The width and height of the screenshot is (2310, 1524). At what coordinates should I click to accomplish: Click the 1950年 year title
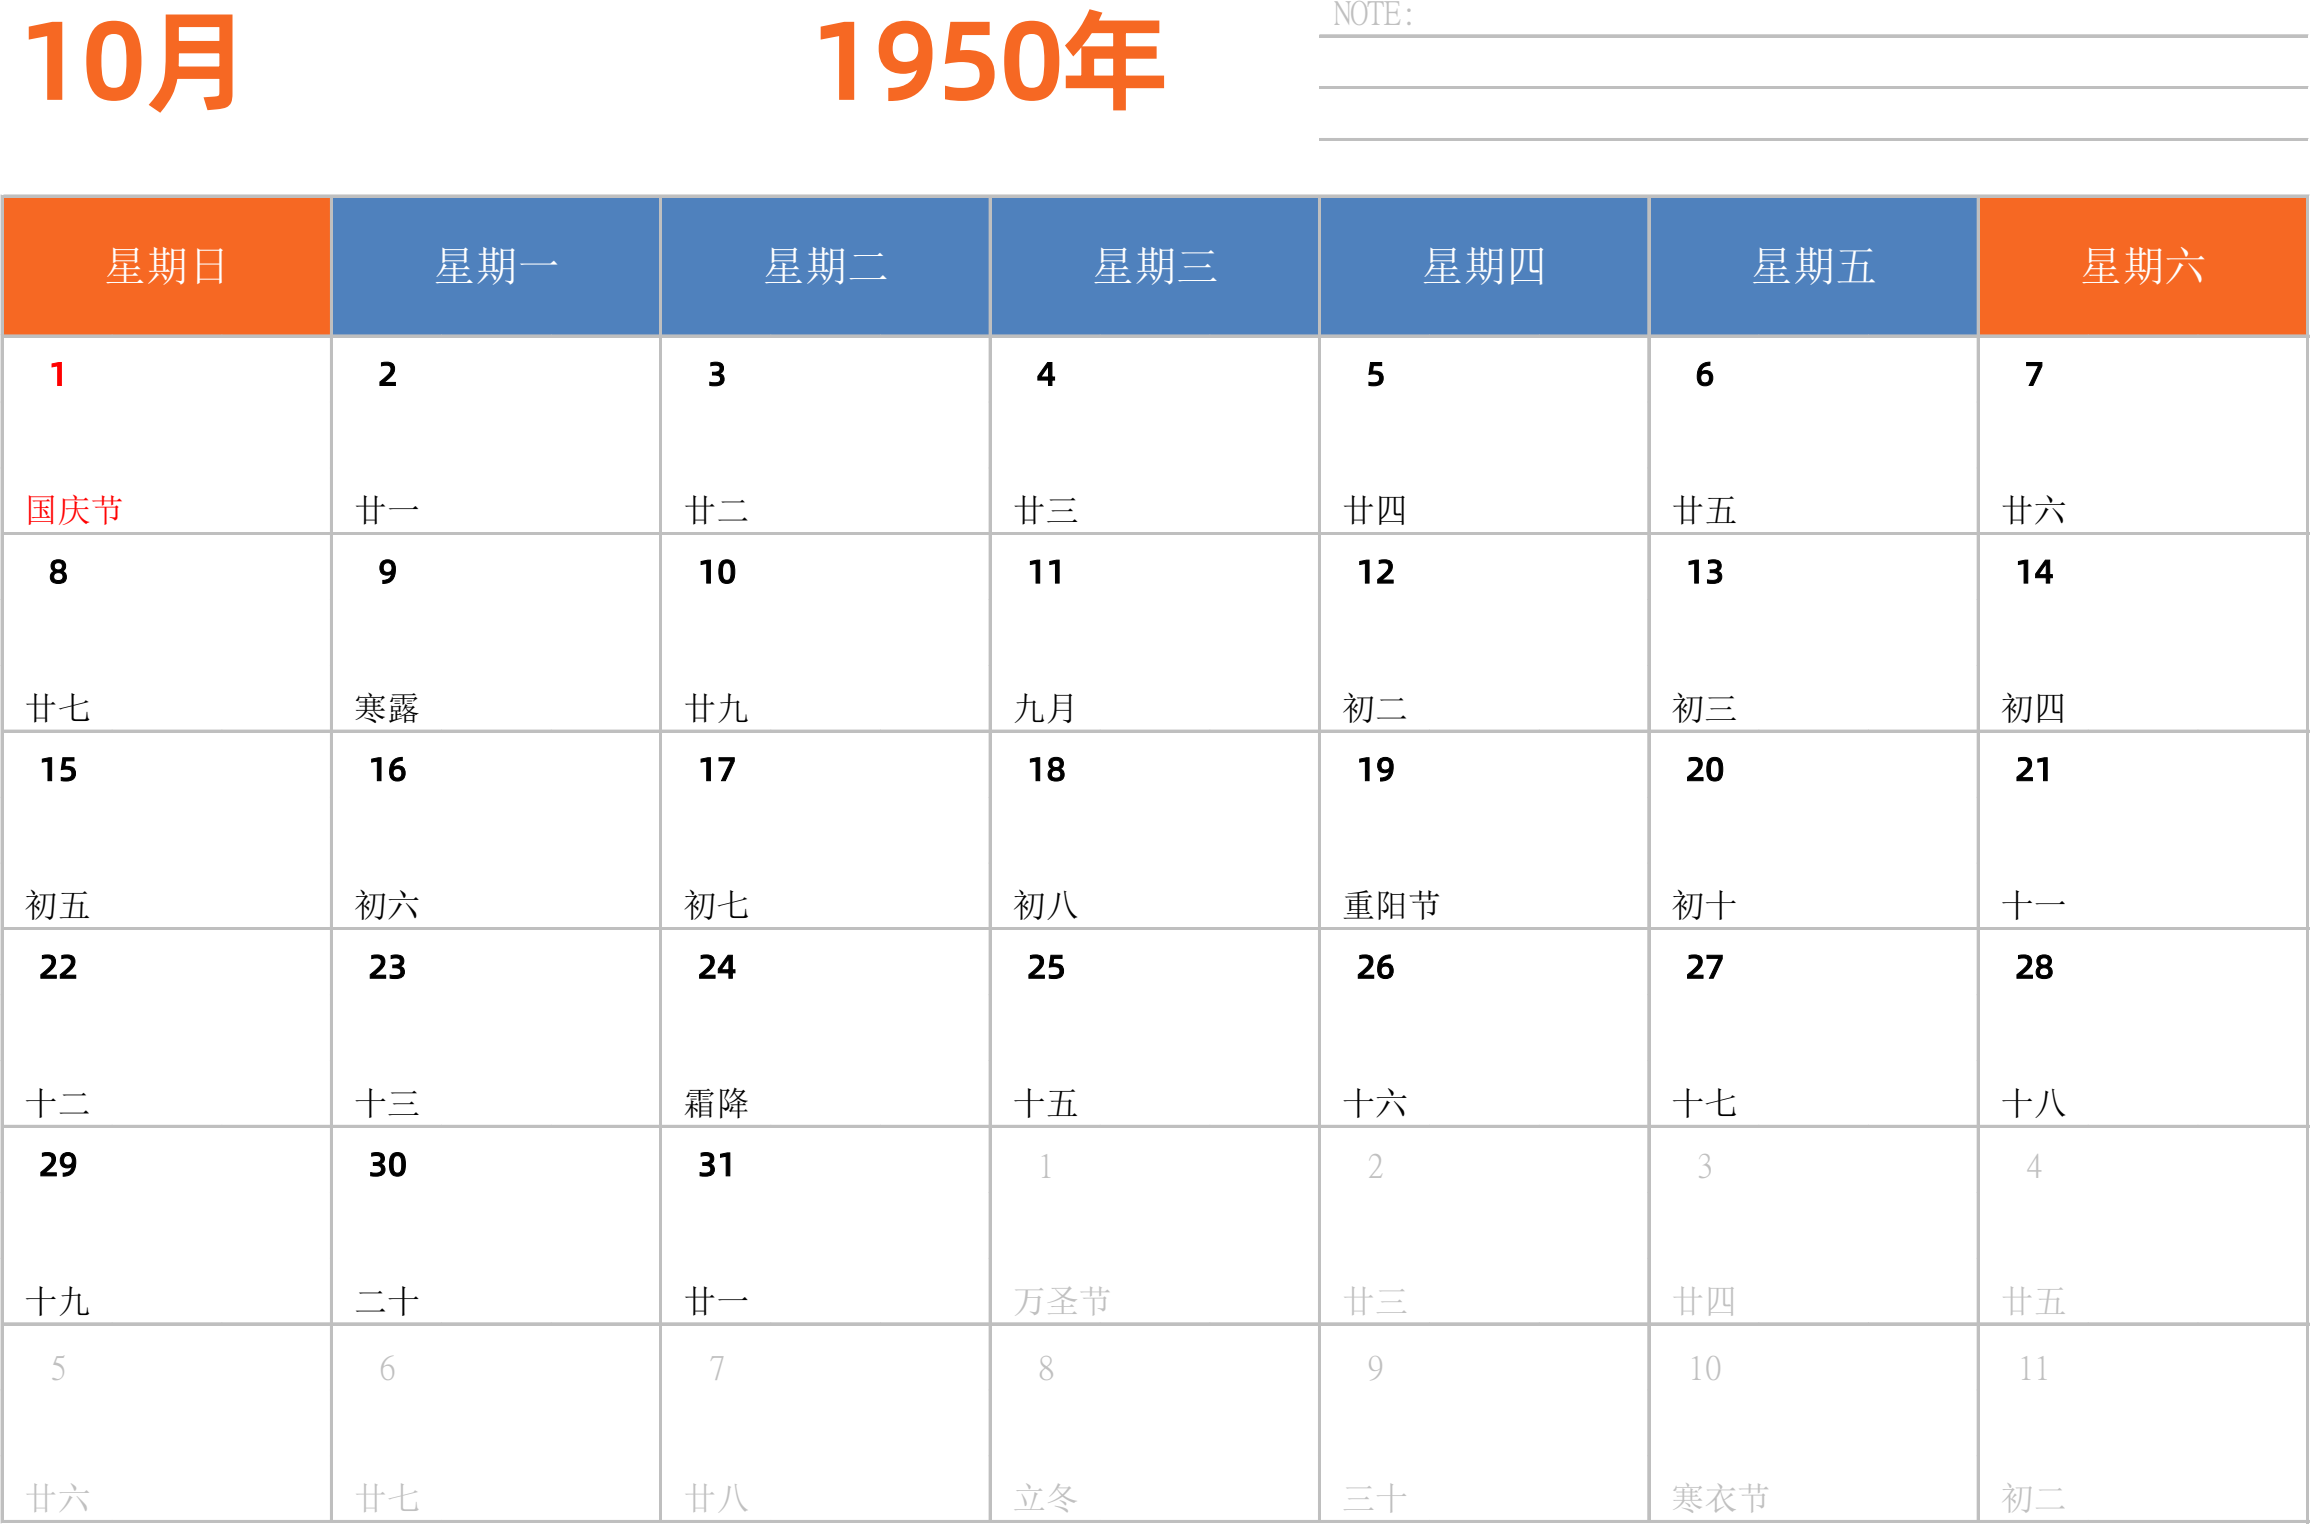click(x=990, y=62)
